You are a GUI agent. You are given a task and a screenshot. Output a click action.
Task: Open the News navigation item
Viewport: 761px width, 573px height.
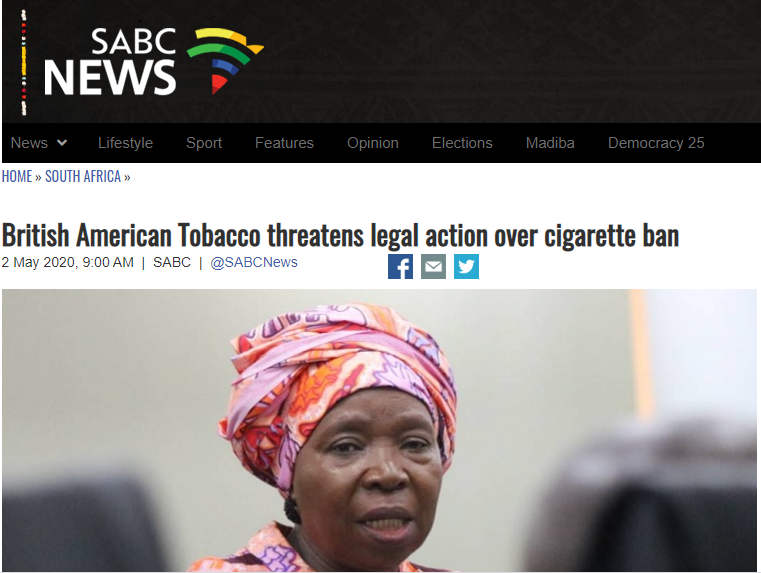[29, 143]
